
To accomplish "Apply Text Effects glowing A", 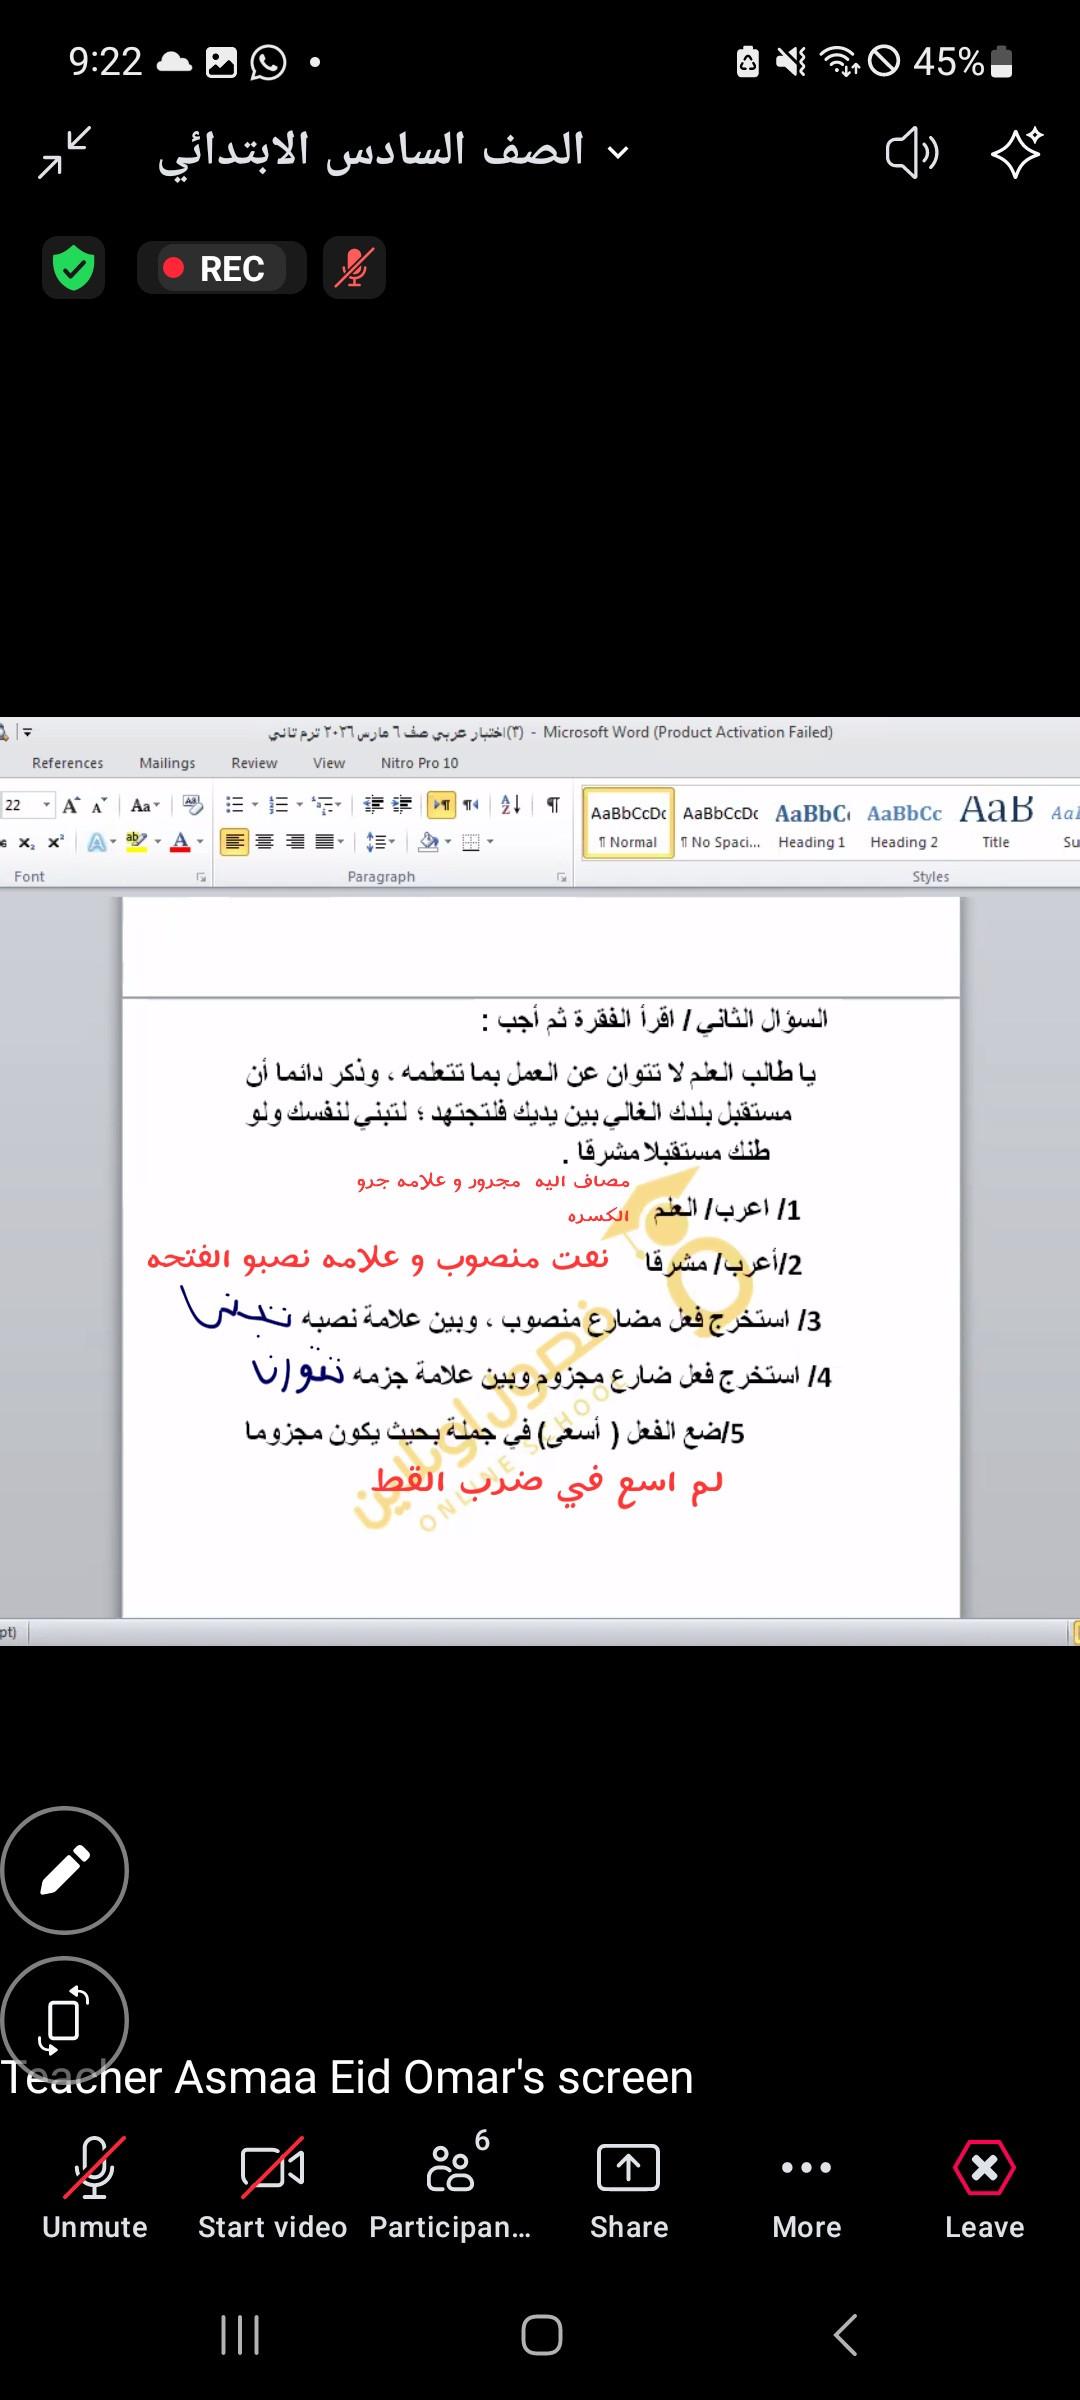I will [x=97, y=842].
